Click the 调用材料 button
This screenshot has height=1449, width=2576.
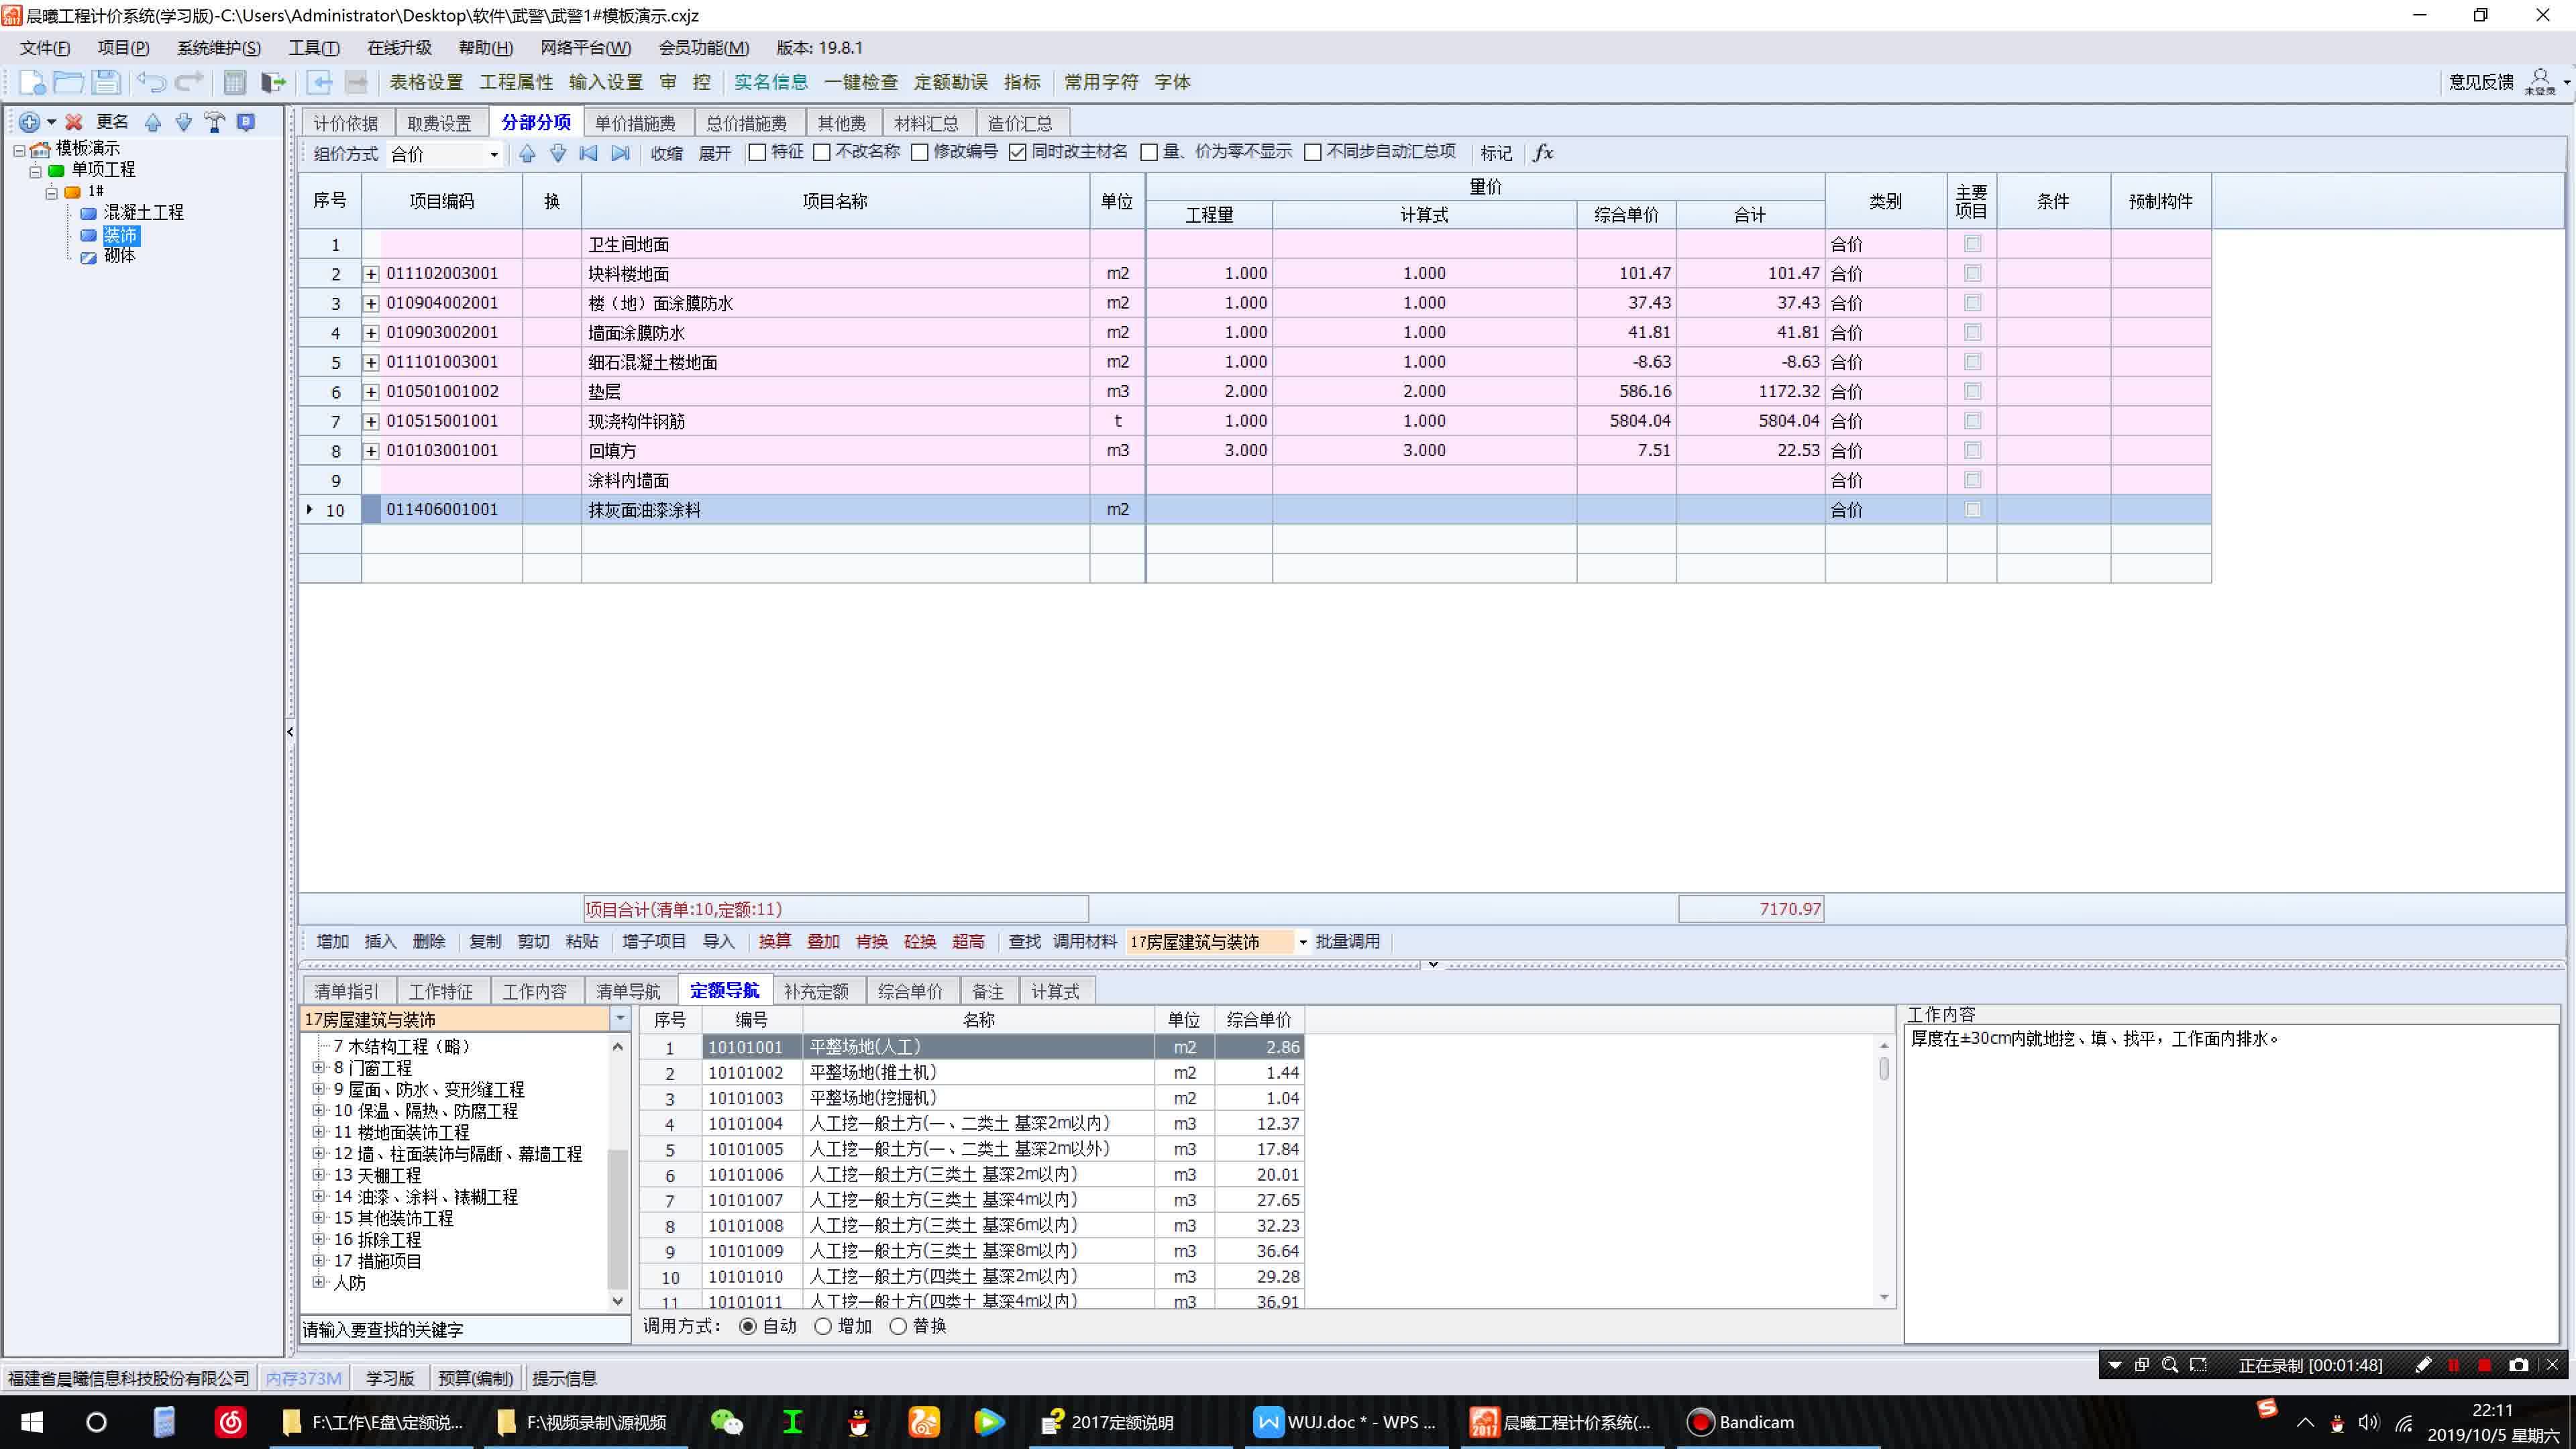(1085, 942)
